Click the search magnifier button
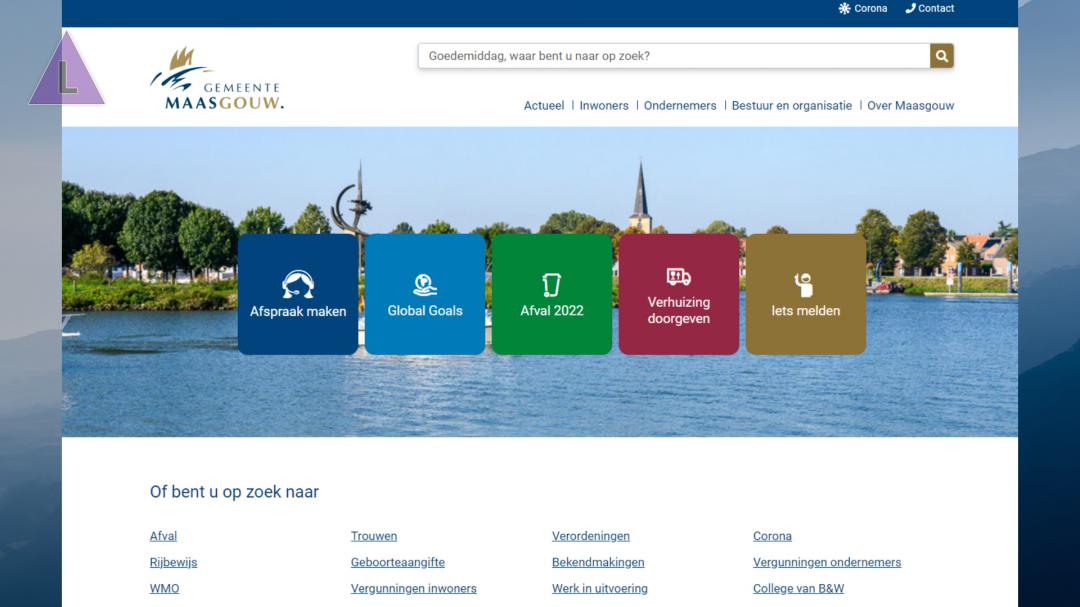The width and height of the screenshot is (1080, 607). (x=942, y=56)
